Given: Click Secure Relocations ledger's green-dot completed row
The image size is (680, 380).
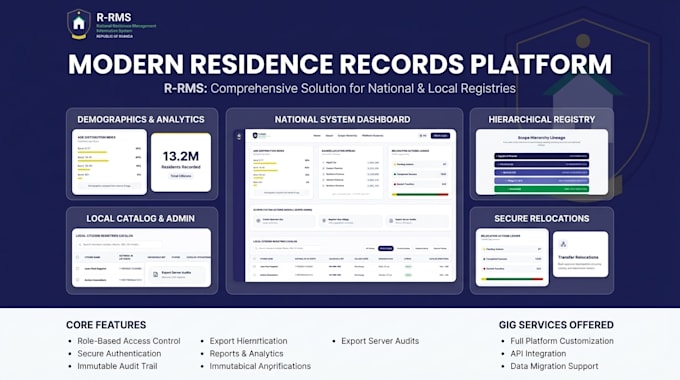Looking at the screenshot, I should coord(512,259).
